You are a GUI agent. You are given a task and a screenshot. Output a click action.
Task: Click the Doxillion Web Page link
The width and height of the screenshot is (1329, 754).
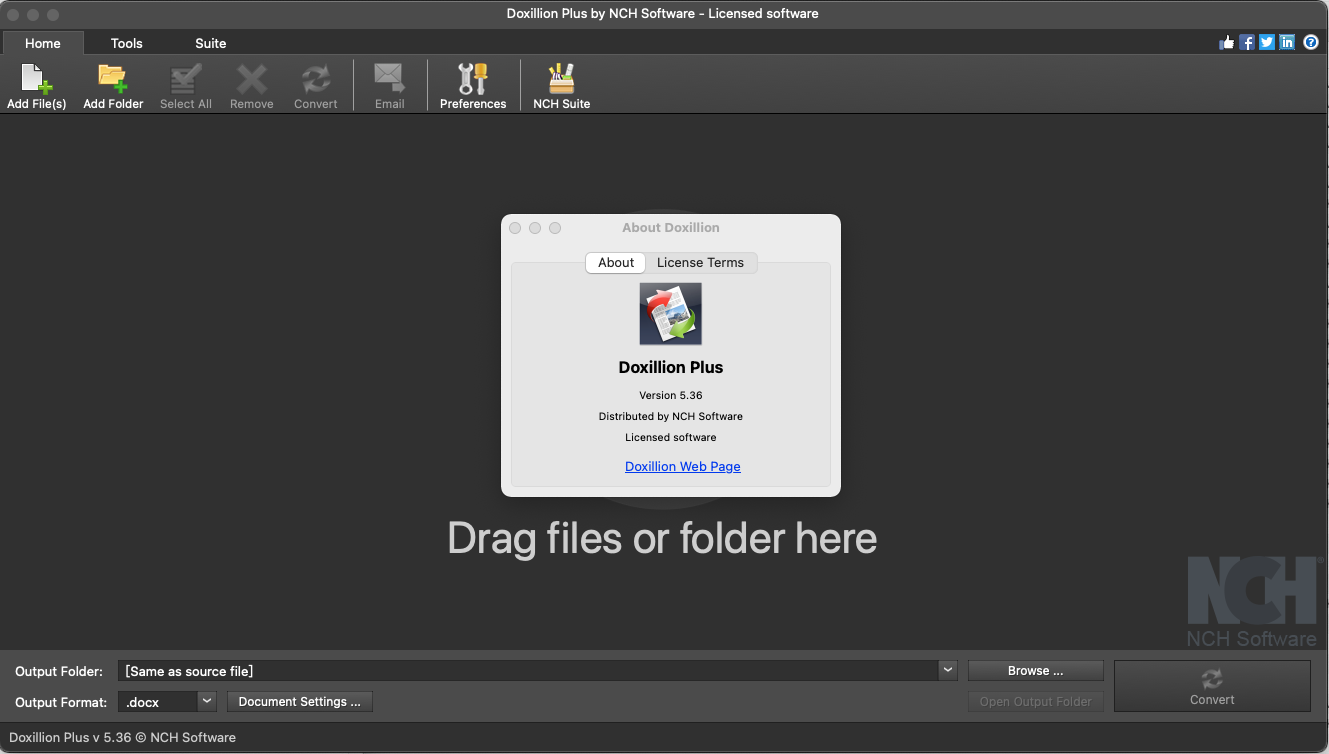682,466
